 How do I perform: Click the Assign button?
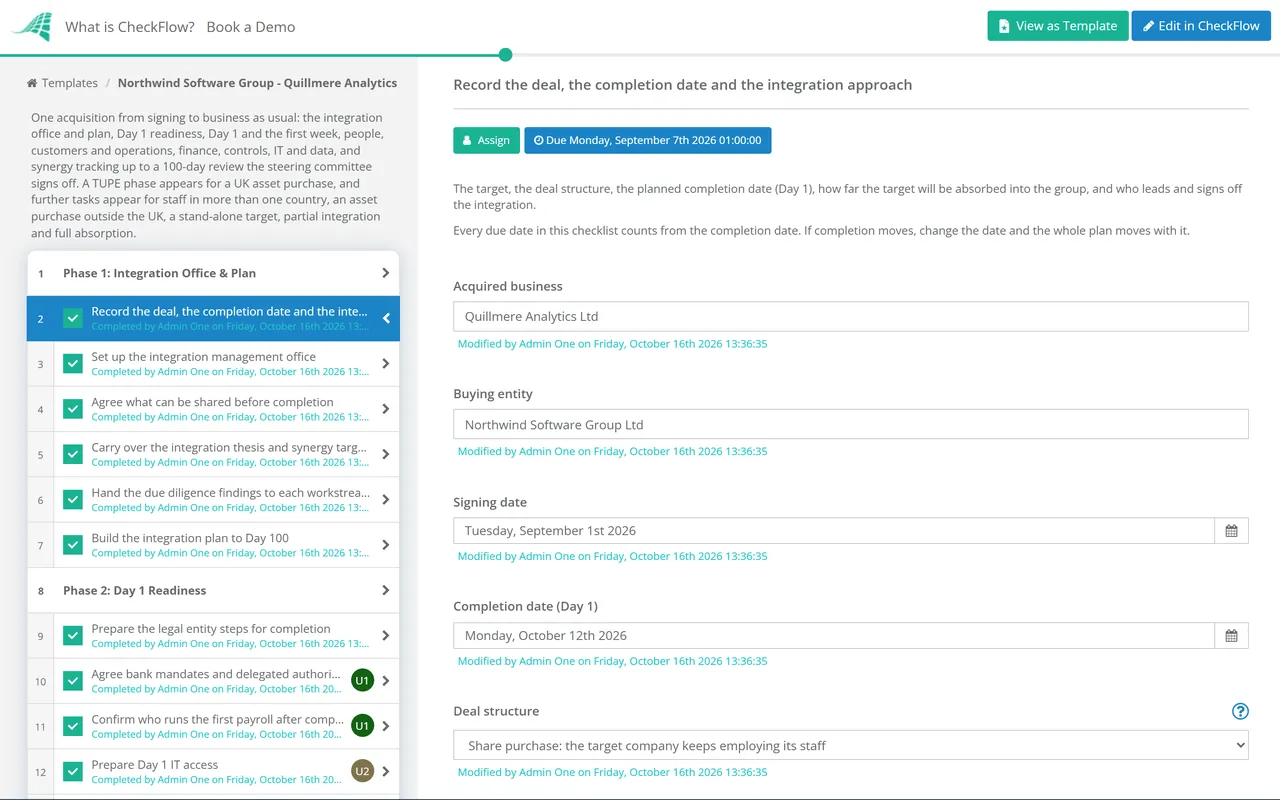click(x=487, y=140)
